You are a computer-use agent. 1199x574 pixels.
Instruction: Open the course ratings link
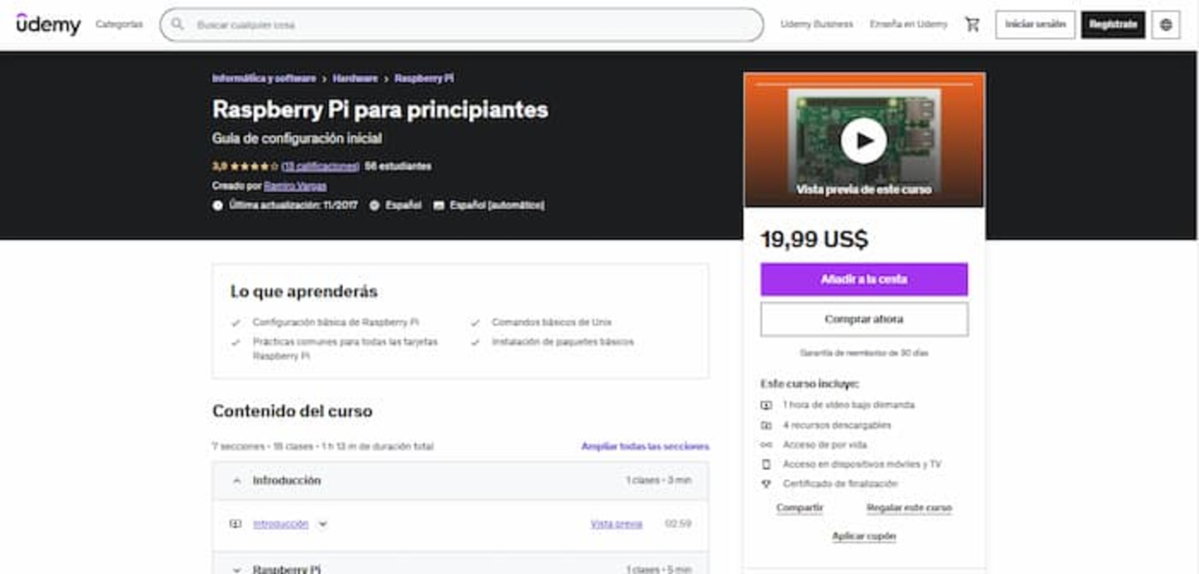click(320, 166)
